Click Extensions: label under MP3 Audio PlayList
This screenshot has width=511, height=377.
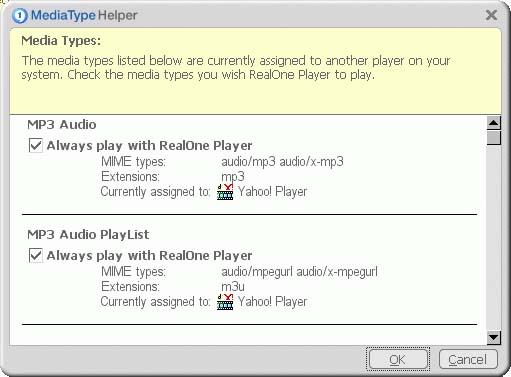coord(130,287)
